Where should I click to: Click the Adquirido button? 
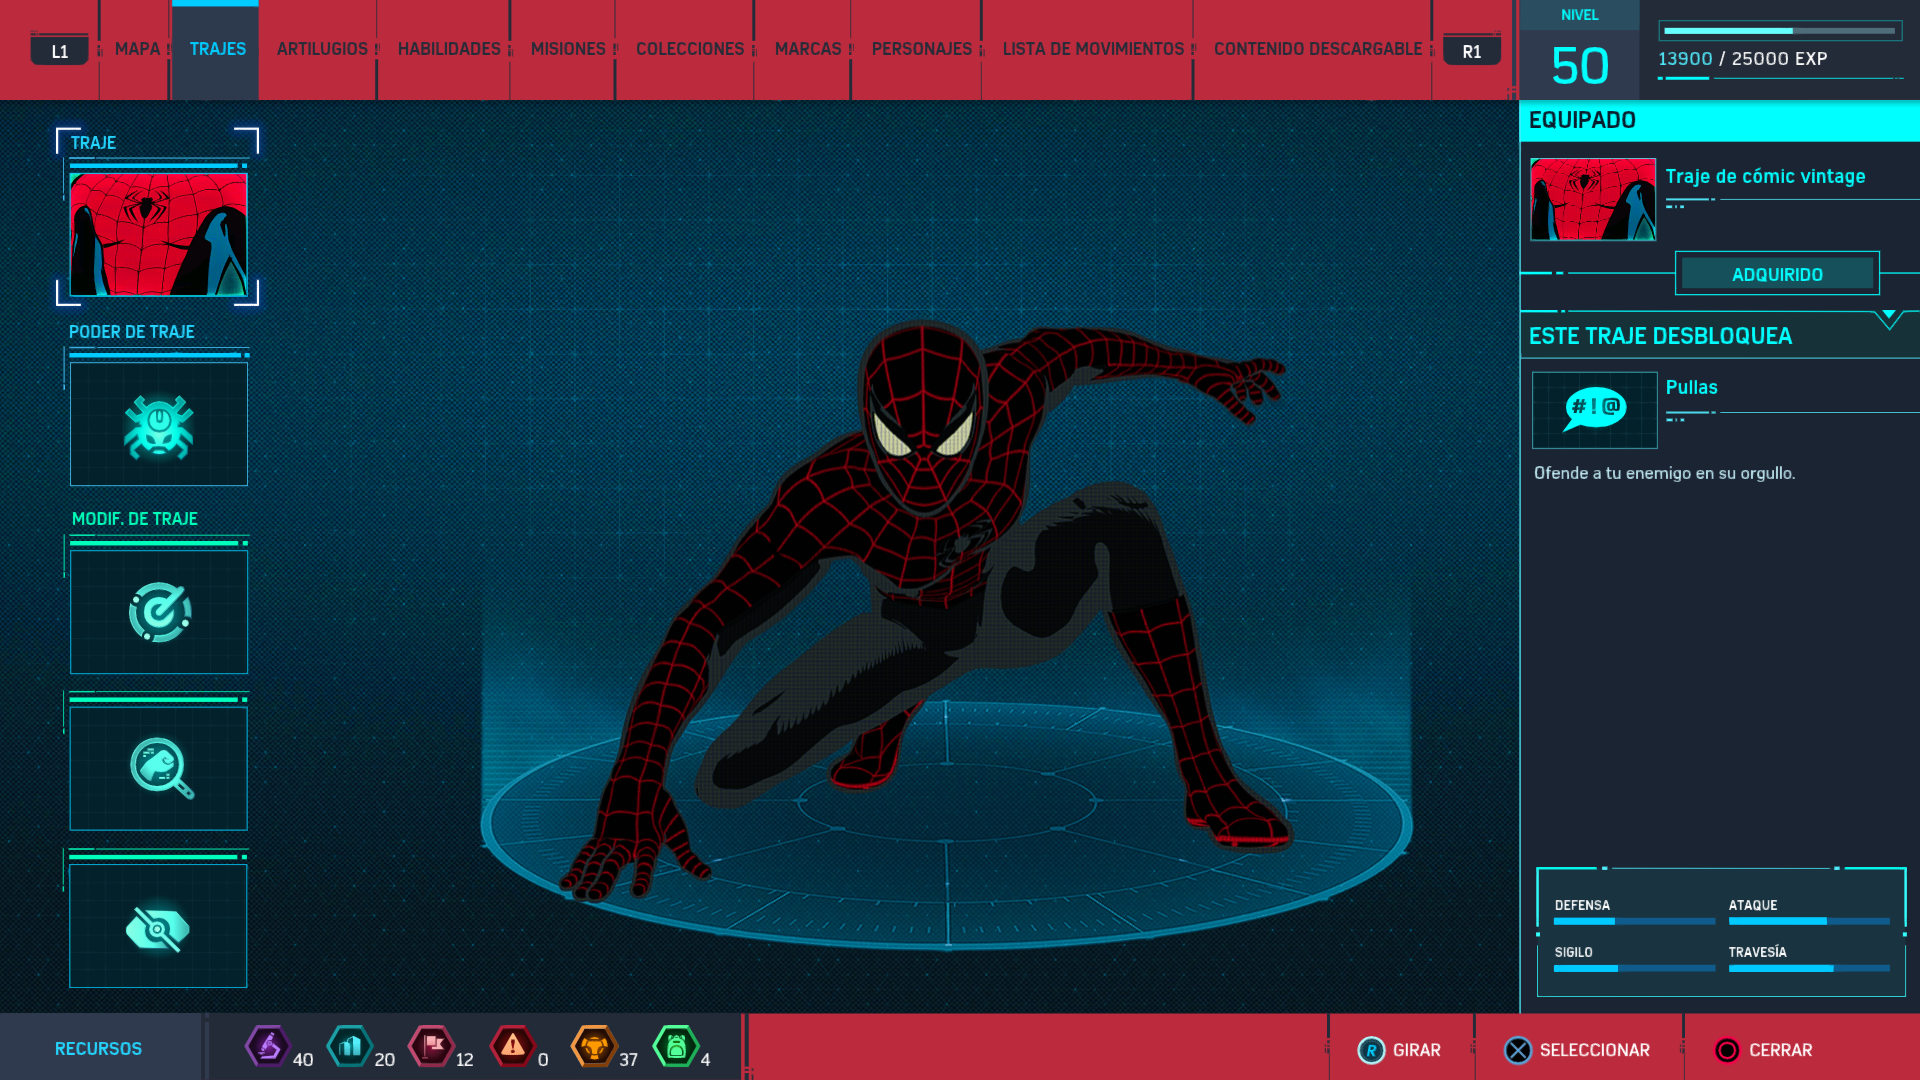pos(1777,274)
